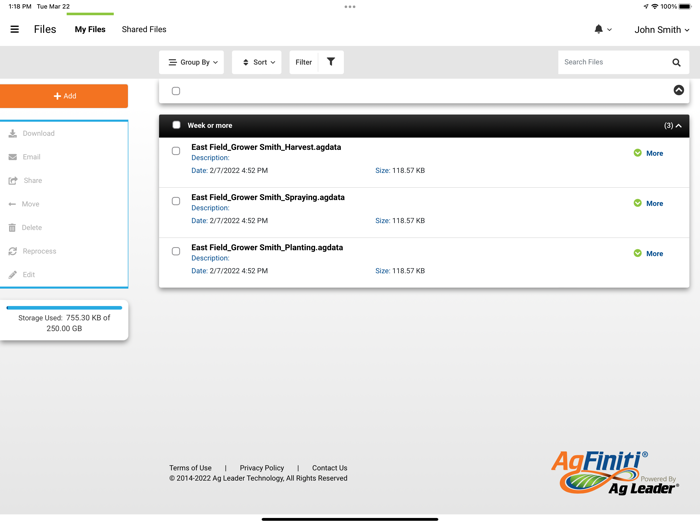Open the notifications bell
The height and width of the screenshot is (525, 700).
(x=598, y=29)
